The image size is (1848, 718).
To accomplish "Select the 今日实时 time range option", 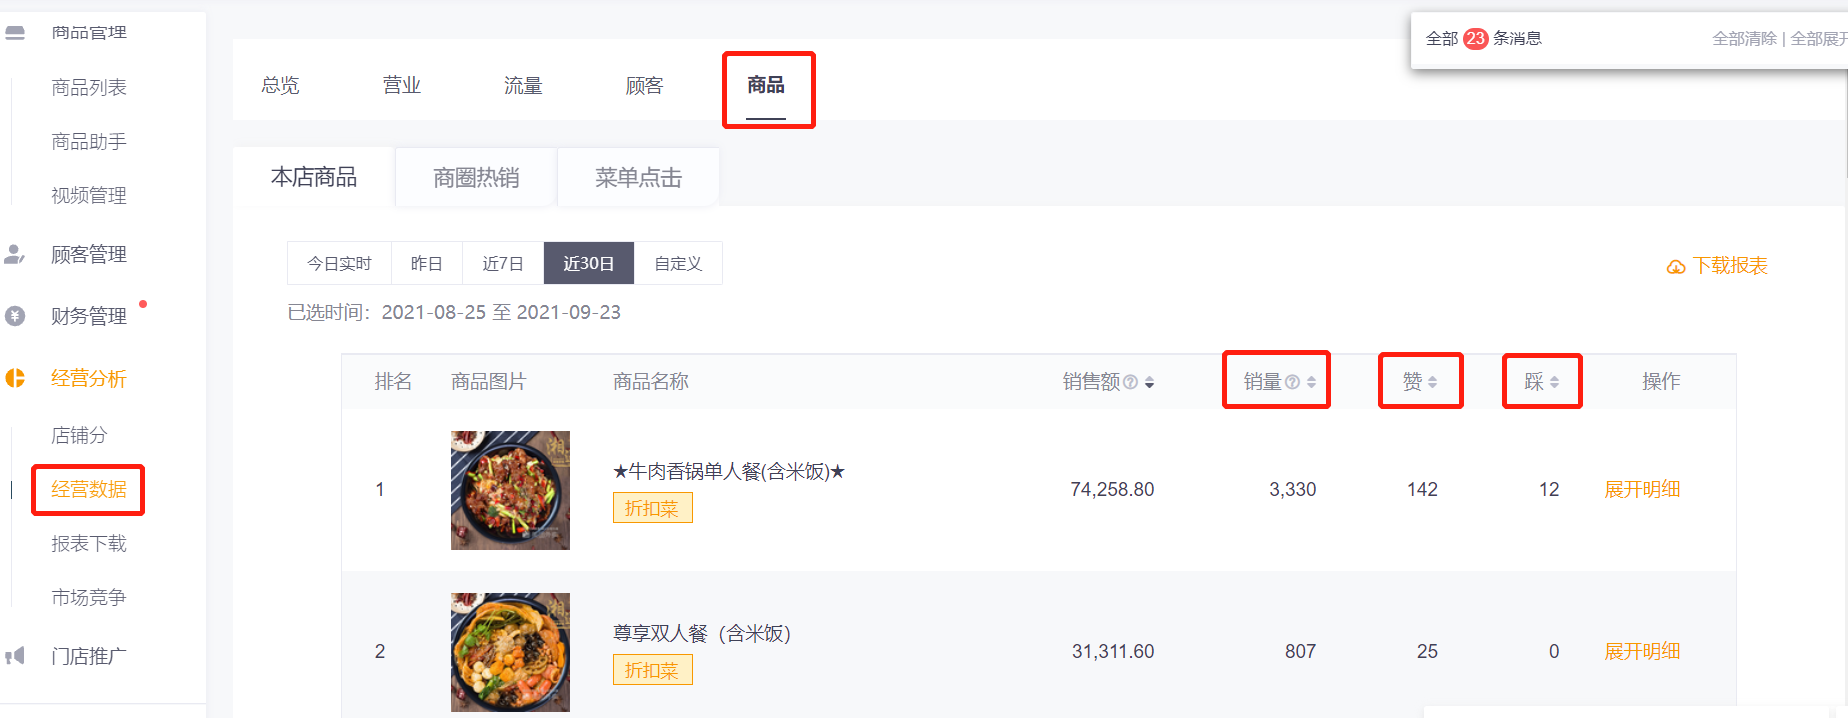I will tap(339, 263).
